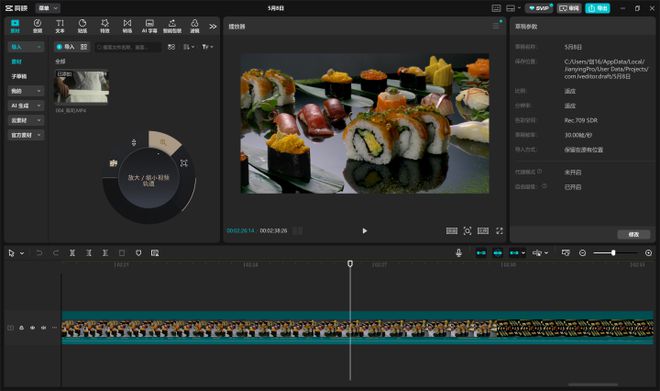This screenshot has width=660, height=391.
Task: Click the playhead marker on the timeline ruler
Action: [x=350, y=264]
